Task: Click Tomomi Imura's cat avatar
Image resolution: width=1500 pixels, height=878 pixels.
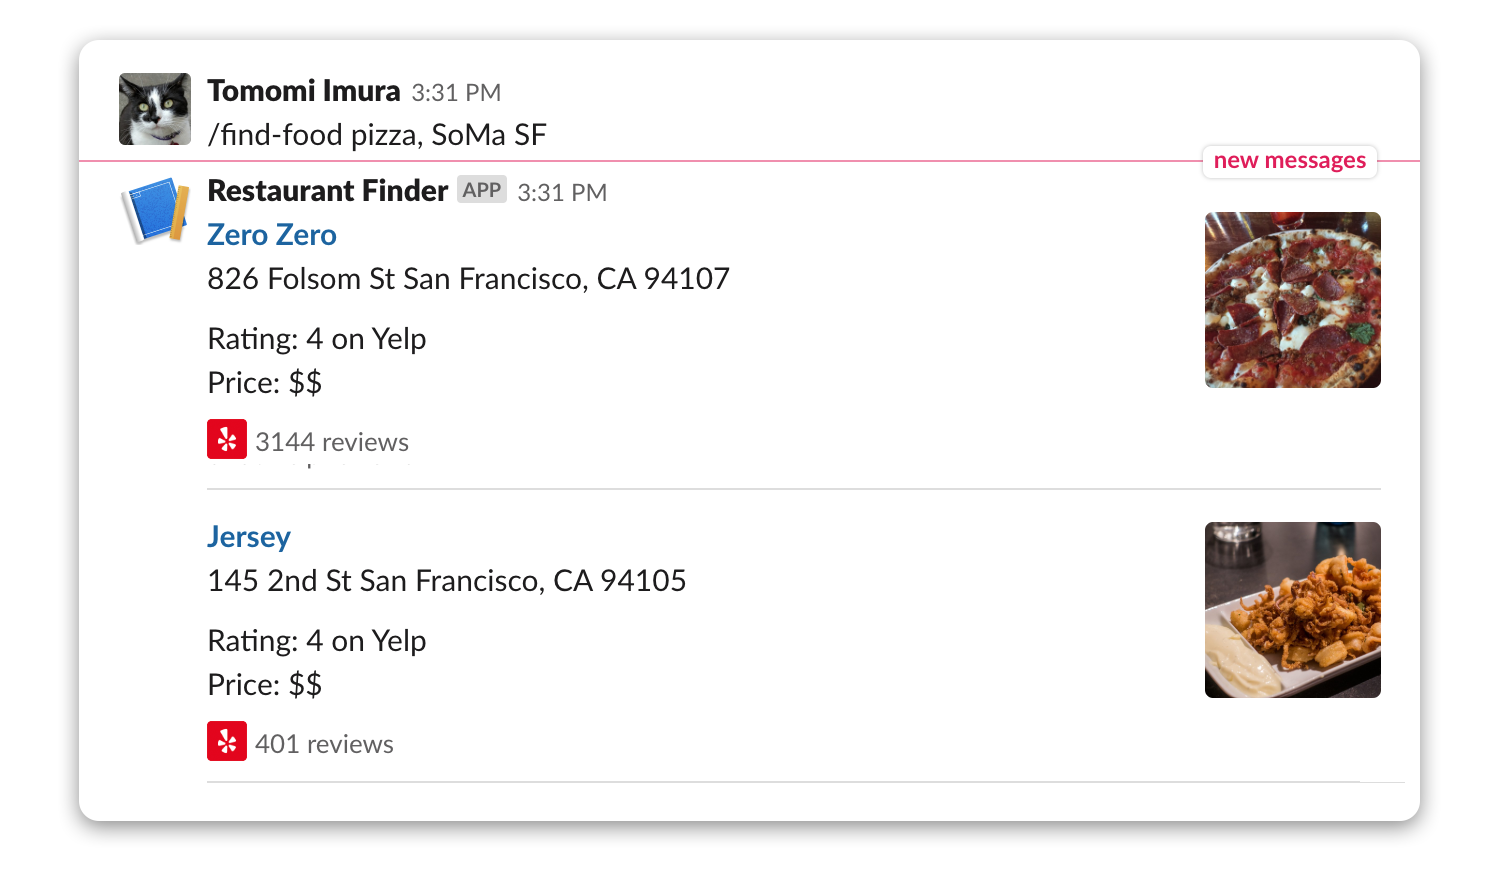Action: (x=155, y=109)
